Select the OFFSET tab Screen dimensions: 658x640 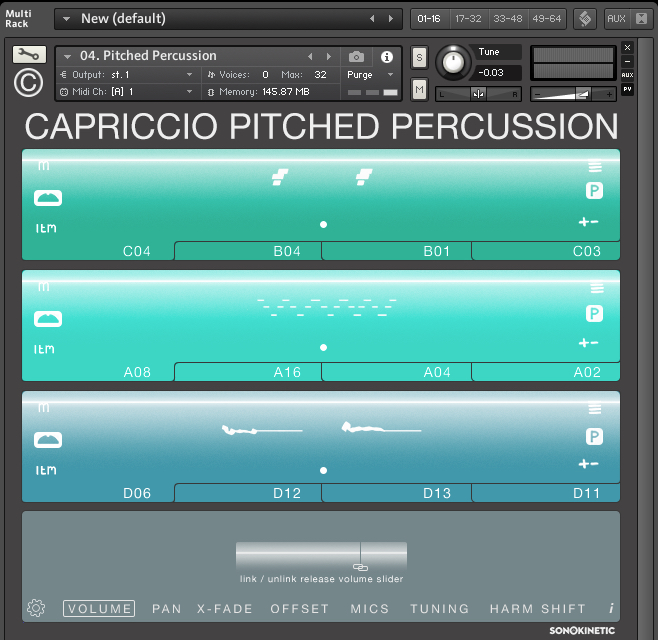tap(300, 609)
